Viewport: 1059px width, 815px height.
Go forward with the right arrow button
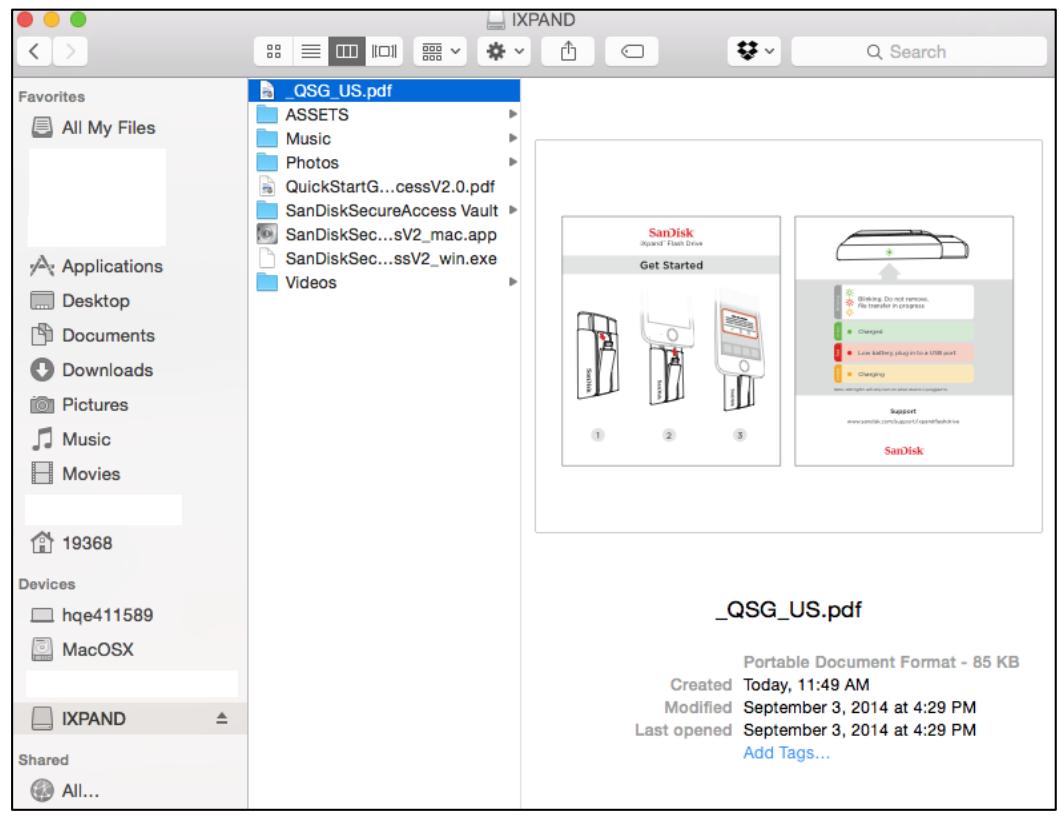70,51
